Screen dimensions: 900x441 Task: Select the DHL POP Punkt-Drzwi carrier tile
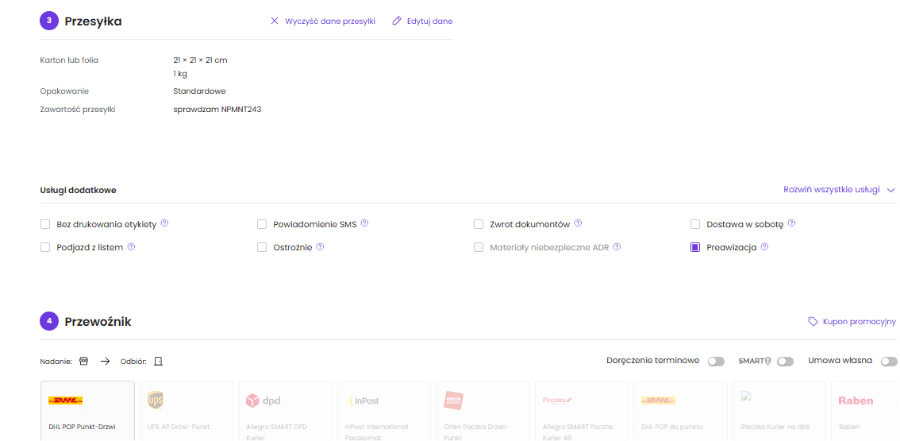click(87, 410)
